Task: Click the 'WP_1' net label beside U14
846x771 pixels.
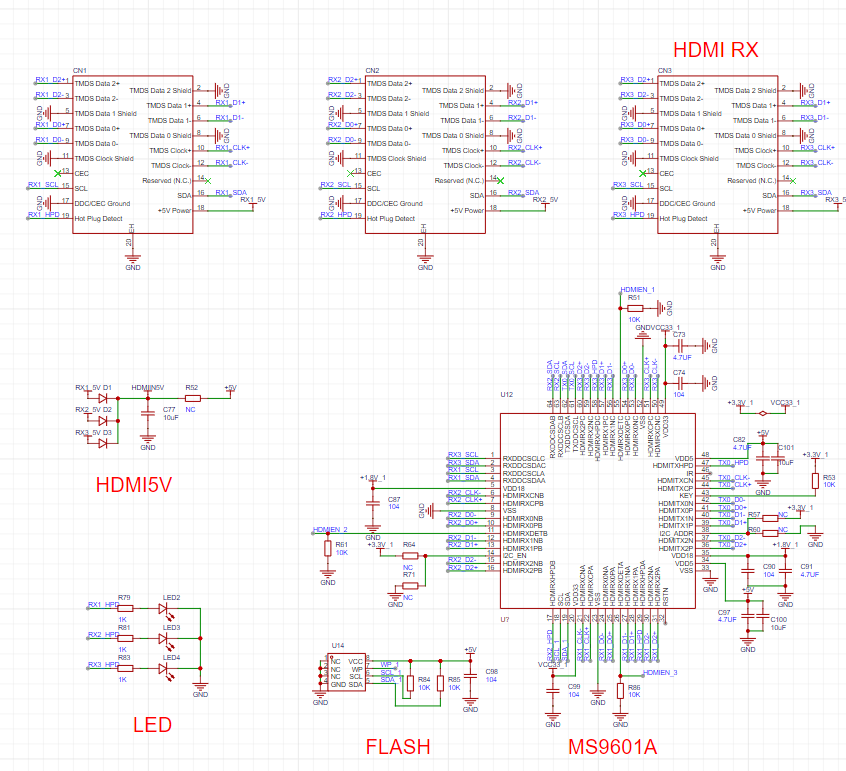Action: (x=390, y=664)
